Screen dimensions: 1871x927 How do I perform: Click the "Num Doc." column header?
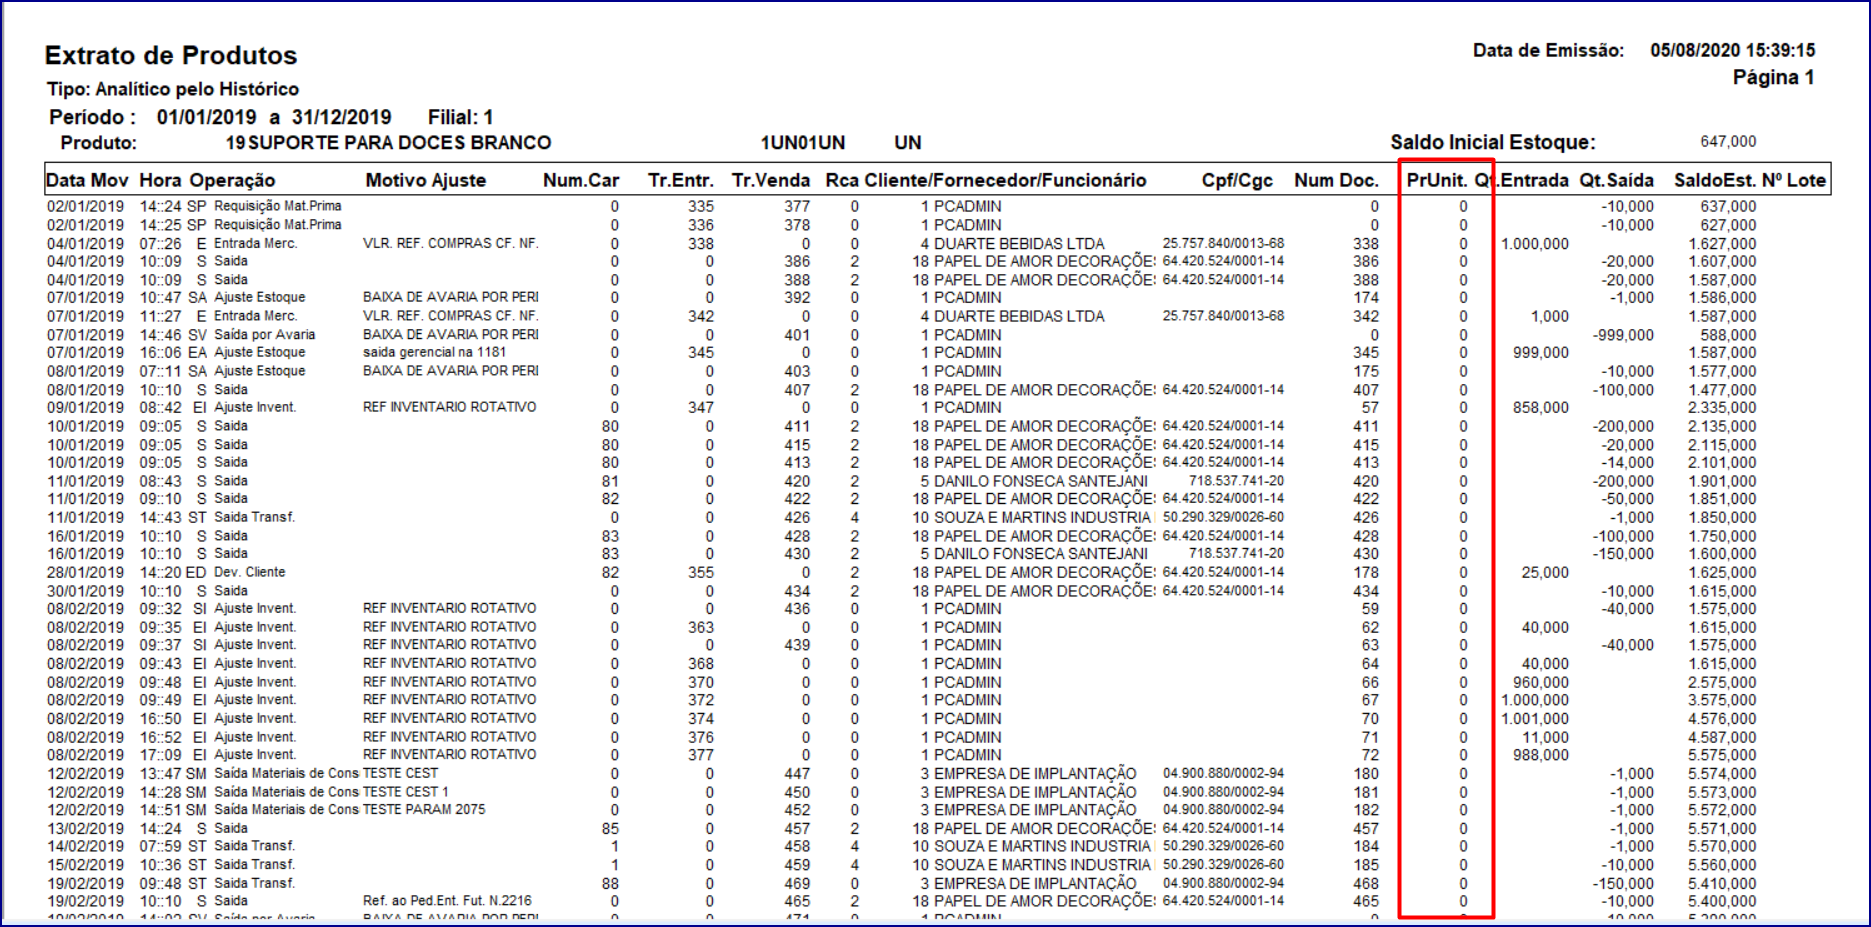point(1336,180)
